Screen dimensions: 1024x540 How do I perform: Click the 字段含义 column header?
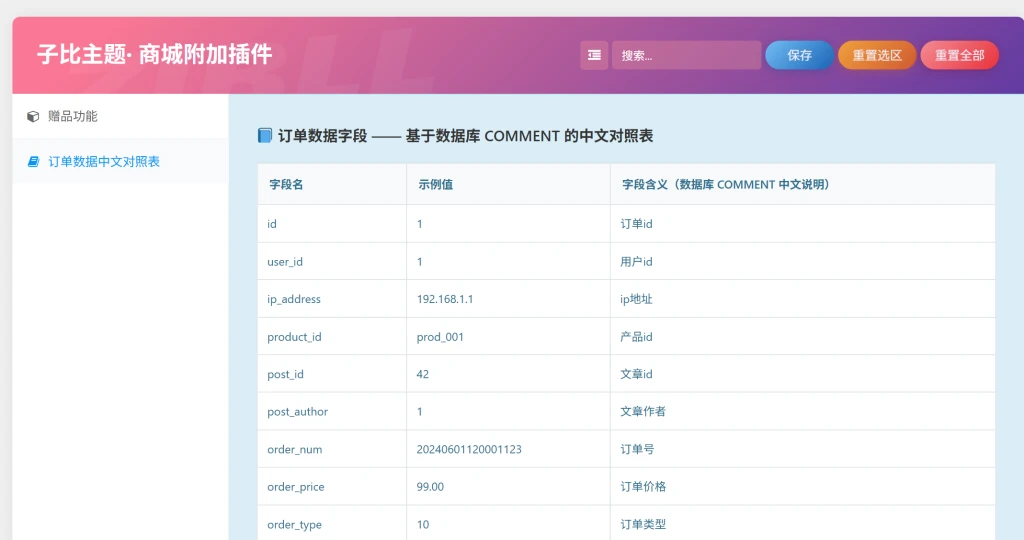725,184
